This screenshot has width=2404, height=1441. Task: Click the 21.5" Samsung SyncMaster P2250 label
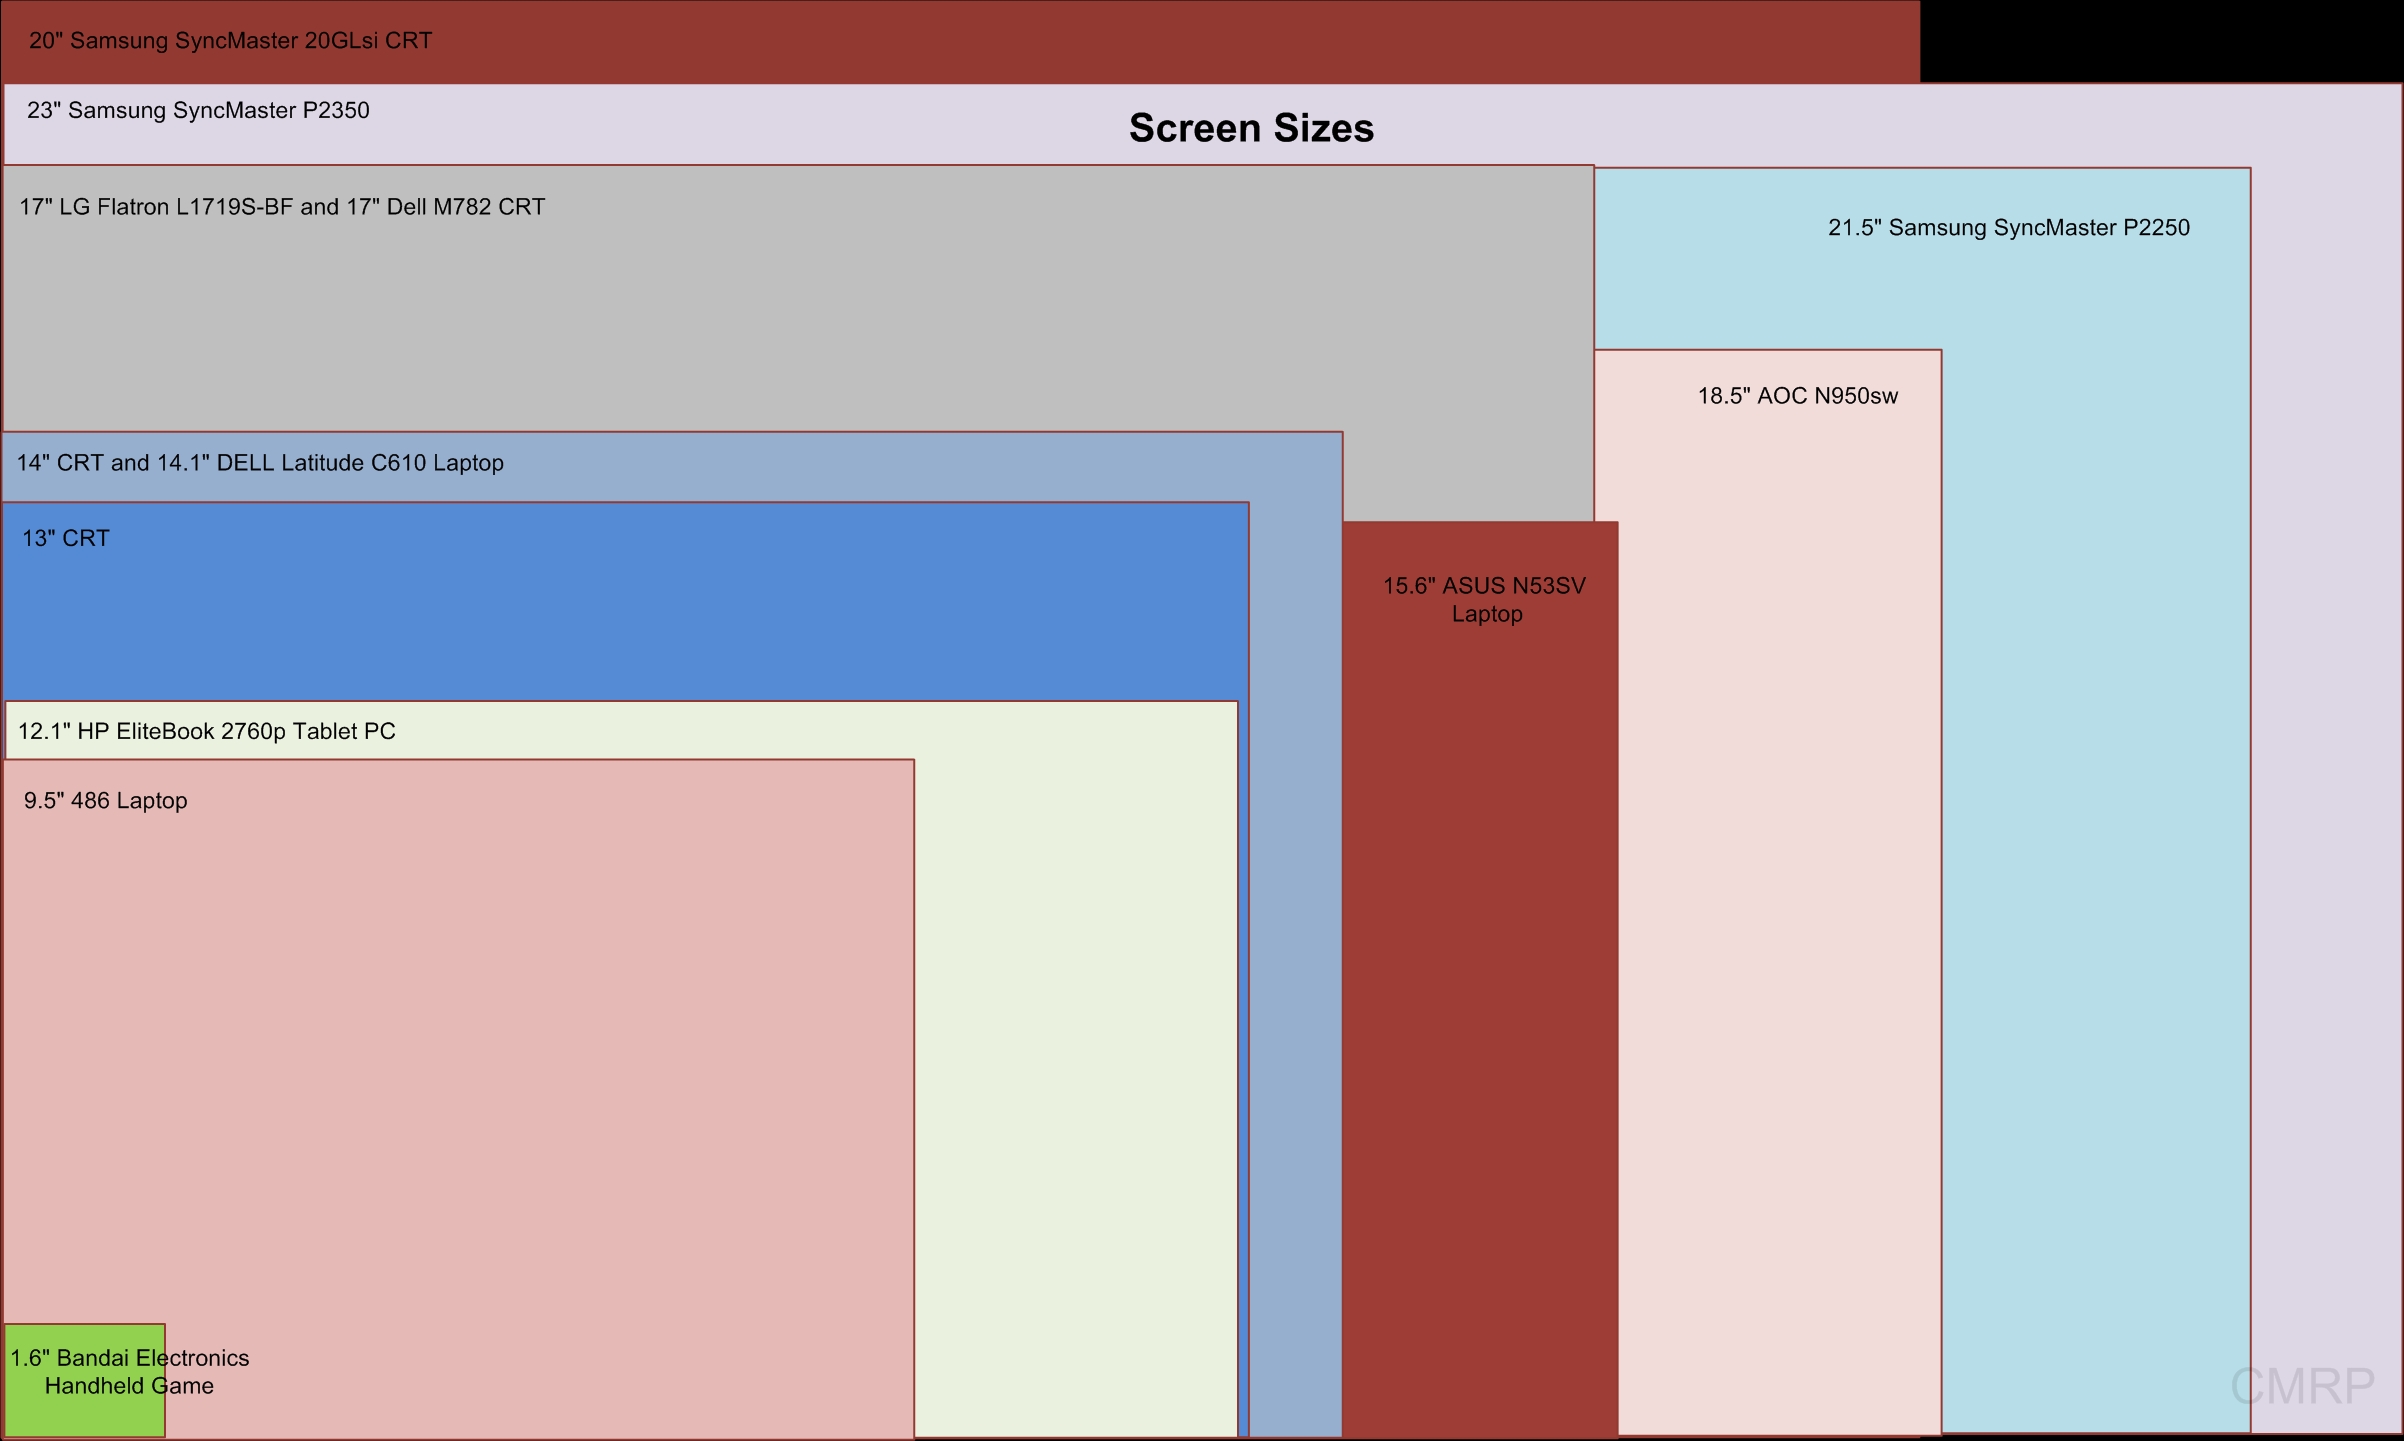coord(2009,228)
